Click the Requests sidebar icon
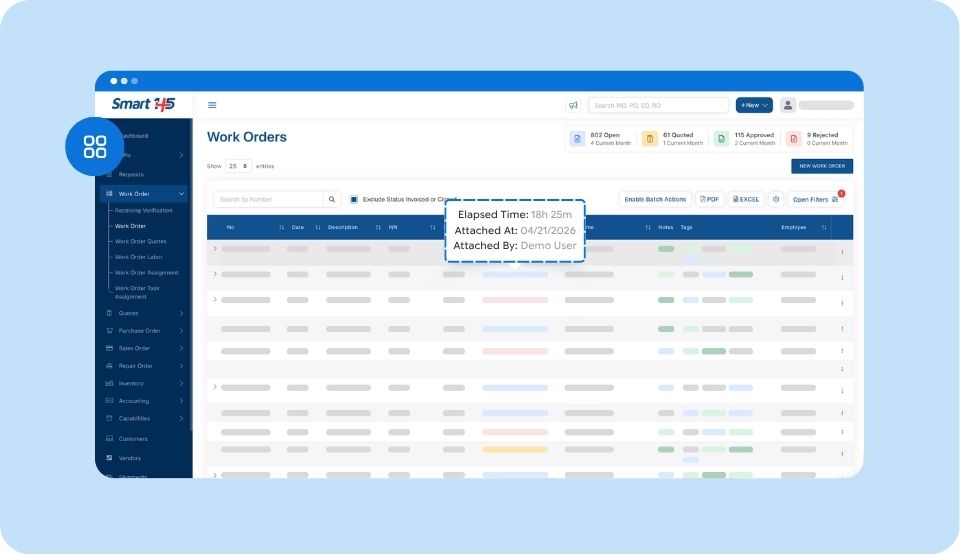960x555 pixels. [x=110, y=175]
